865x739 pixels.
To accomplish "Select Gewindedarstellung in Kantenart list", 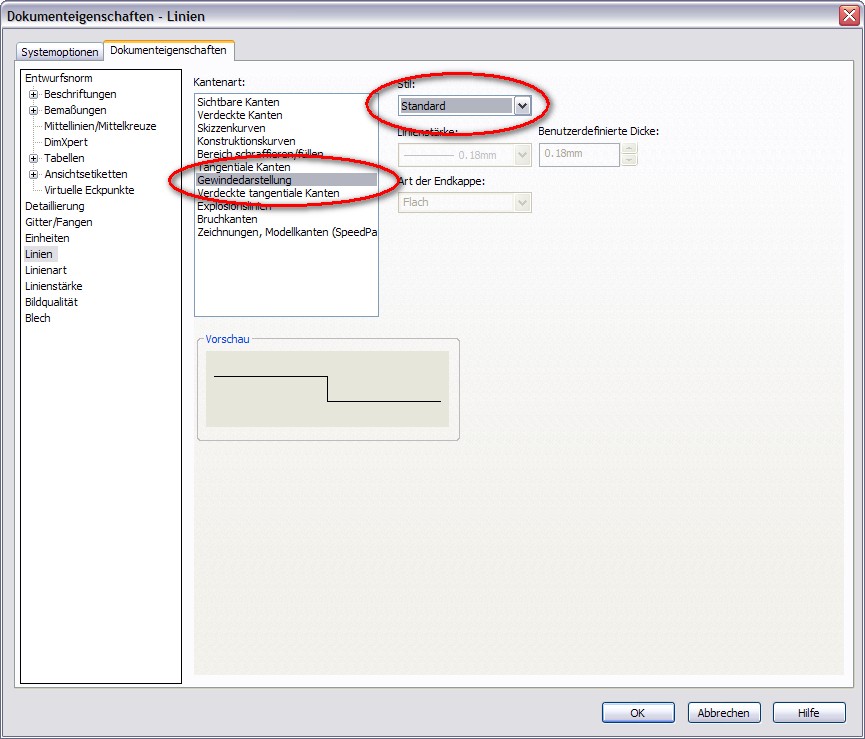I will [286, 180].
